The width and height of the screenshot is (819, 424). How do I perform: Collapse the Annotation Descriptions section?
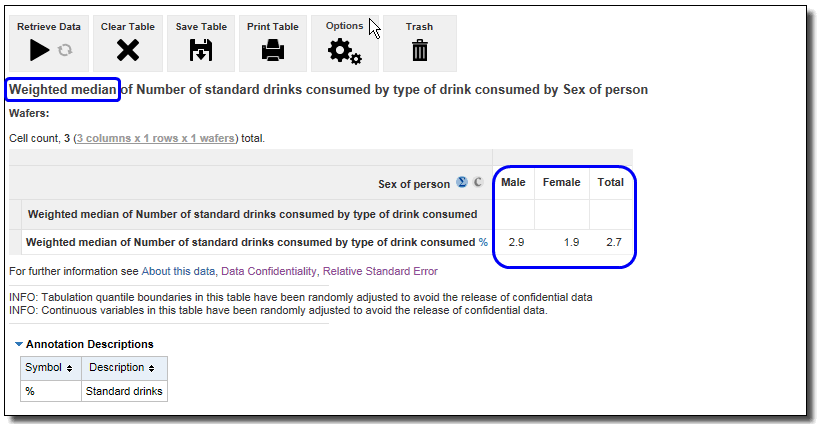(x=19, y=344)
